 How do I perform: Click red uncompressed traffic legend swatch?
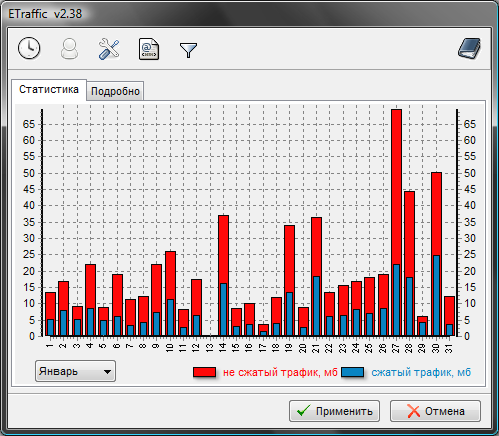tap(204, 372)
